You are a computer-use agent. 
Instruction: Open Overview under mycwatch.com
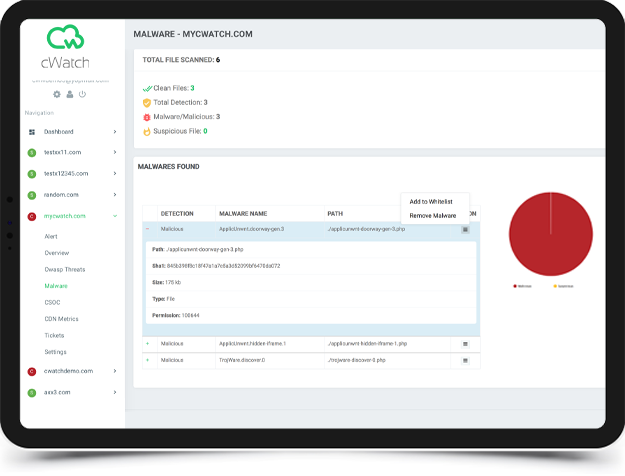click(57, 253)
